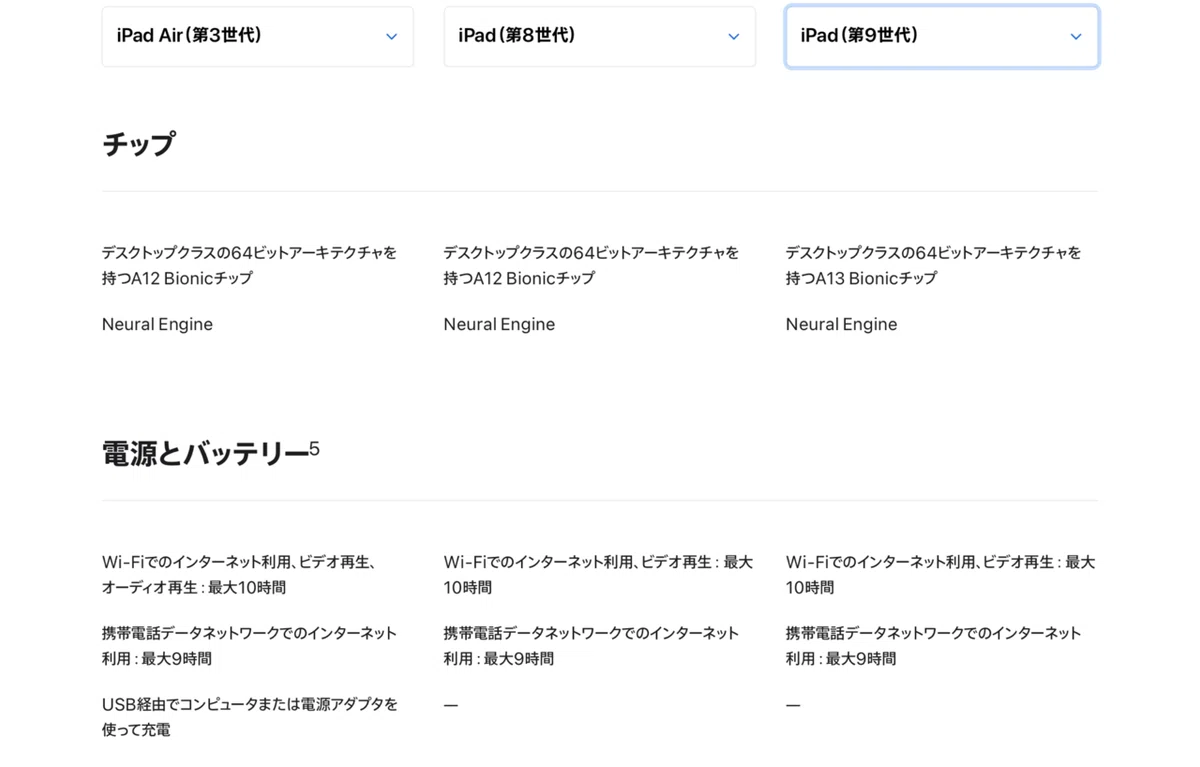
Task: Open the focused iPad(第9世代) model dropdown
Action: (942, 37)
